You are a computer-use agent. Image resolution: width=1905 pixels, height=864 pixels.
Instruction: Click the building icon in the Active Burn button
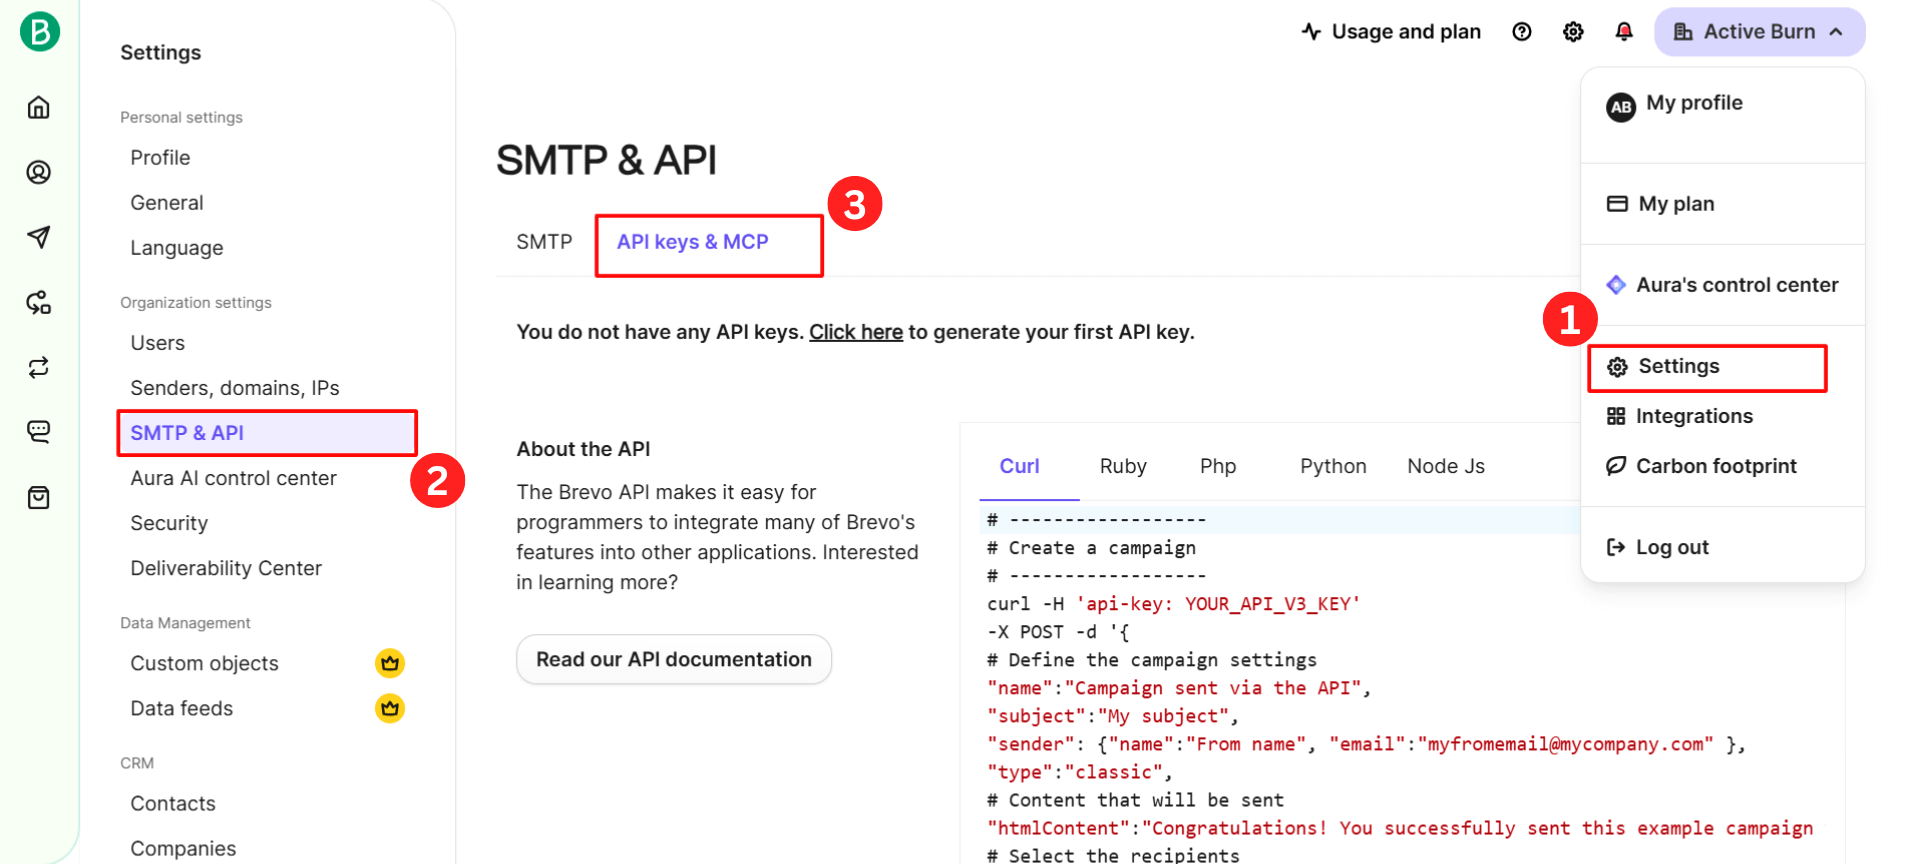(x=1684, y=32)
